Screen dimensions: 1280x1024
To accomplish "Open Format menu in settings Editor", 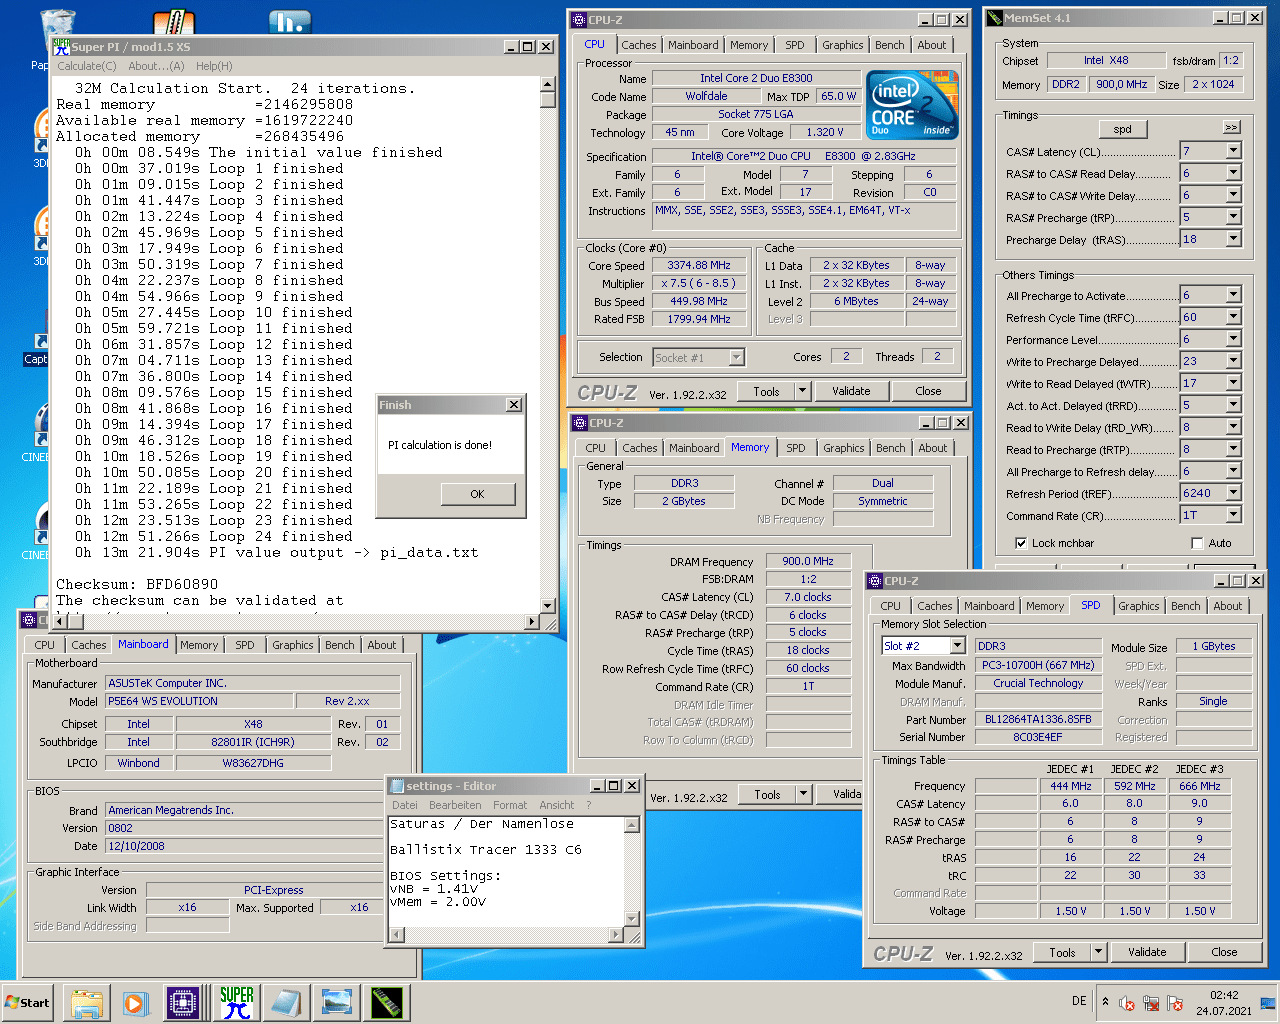I will pos(510,805).
